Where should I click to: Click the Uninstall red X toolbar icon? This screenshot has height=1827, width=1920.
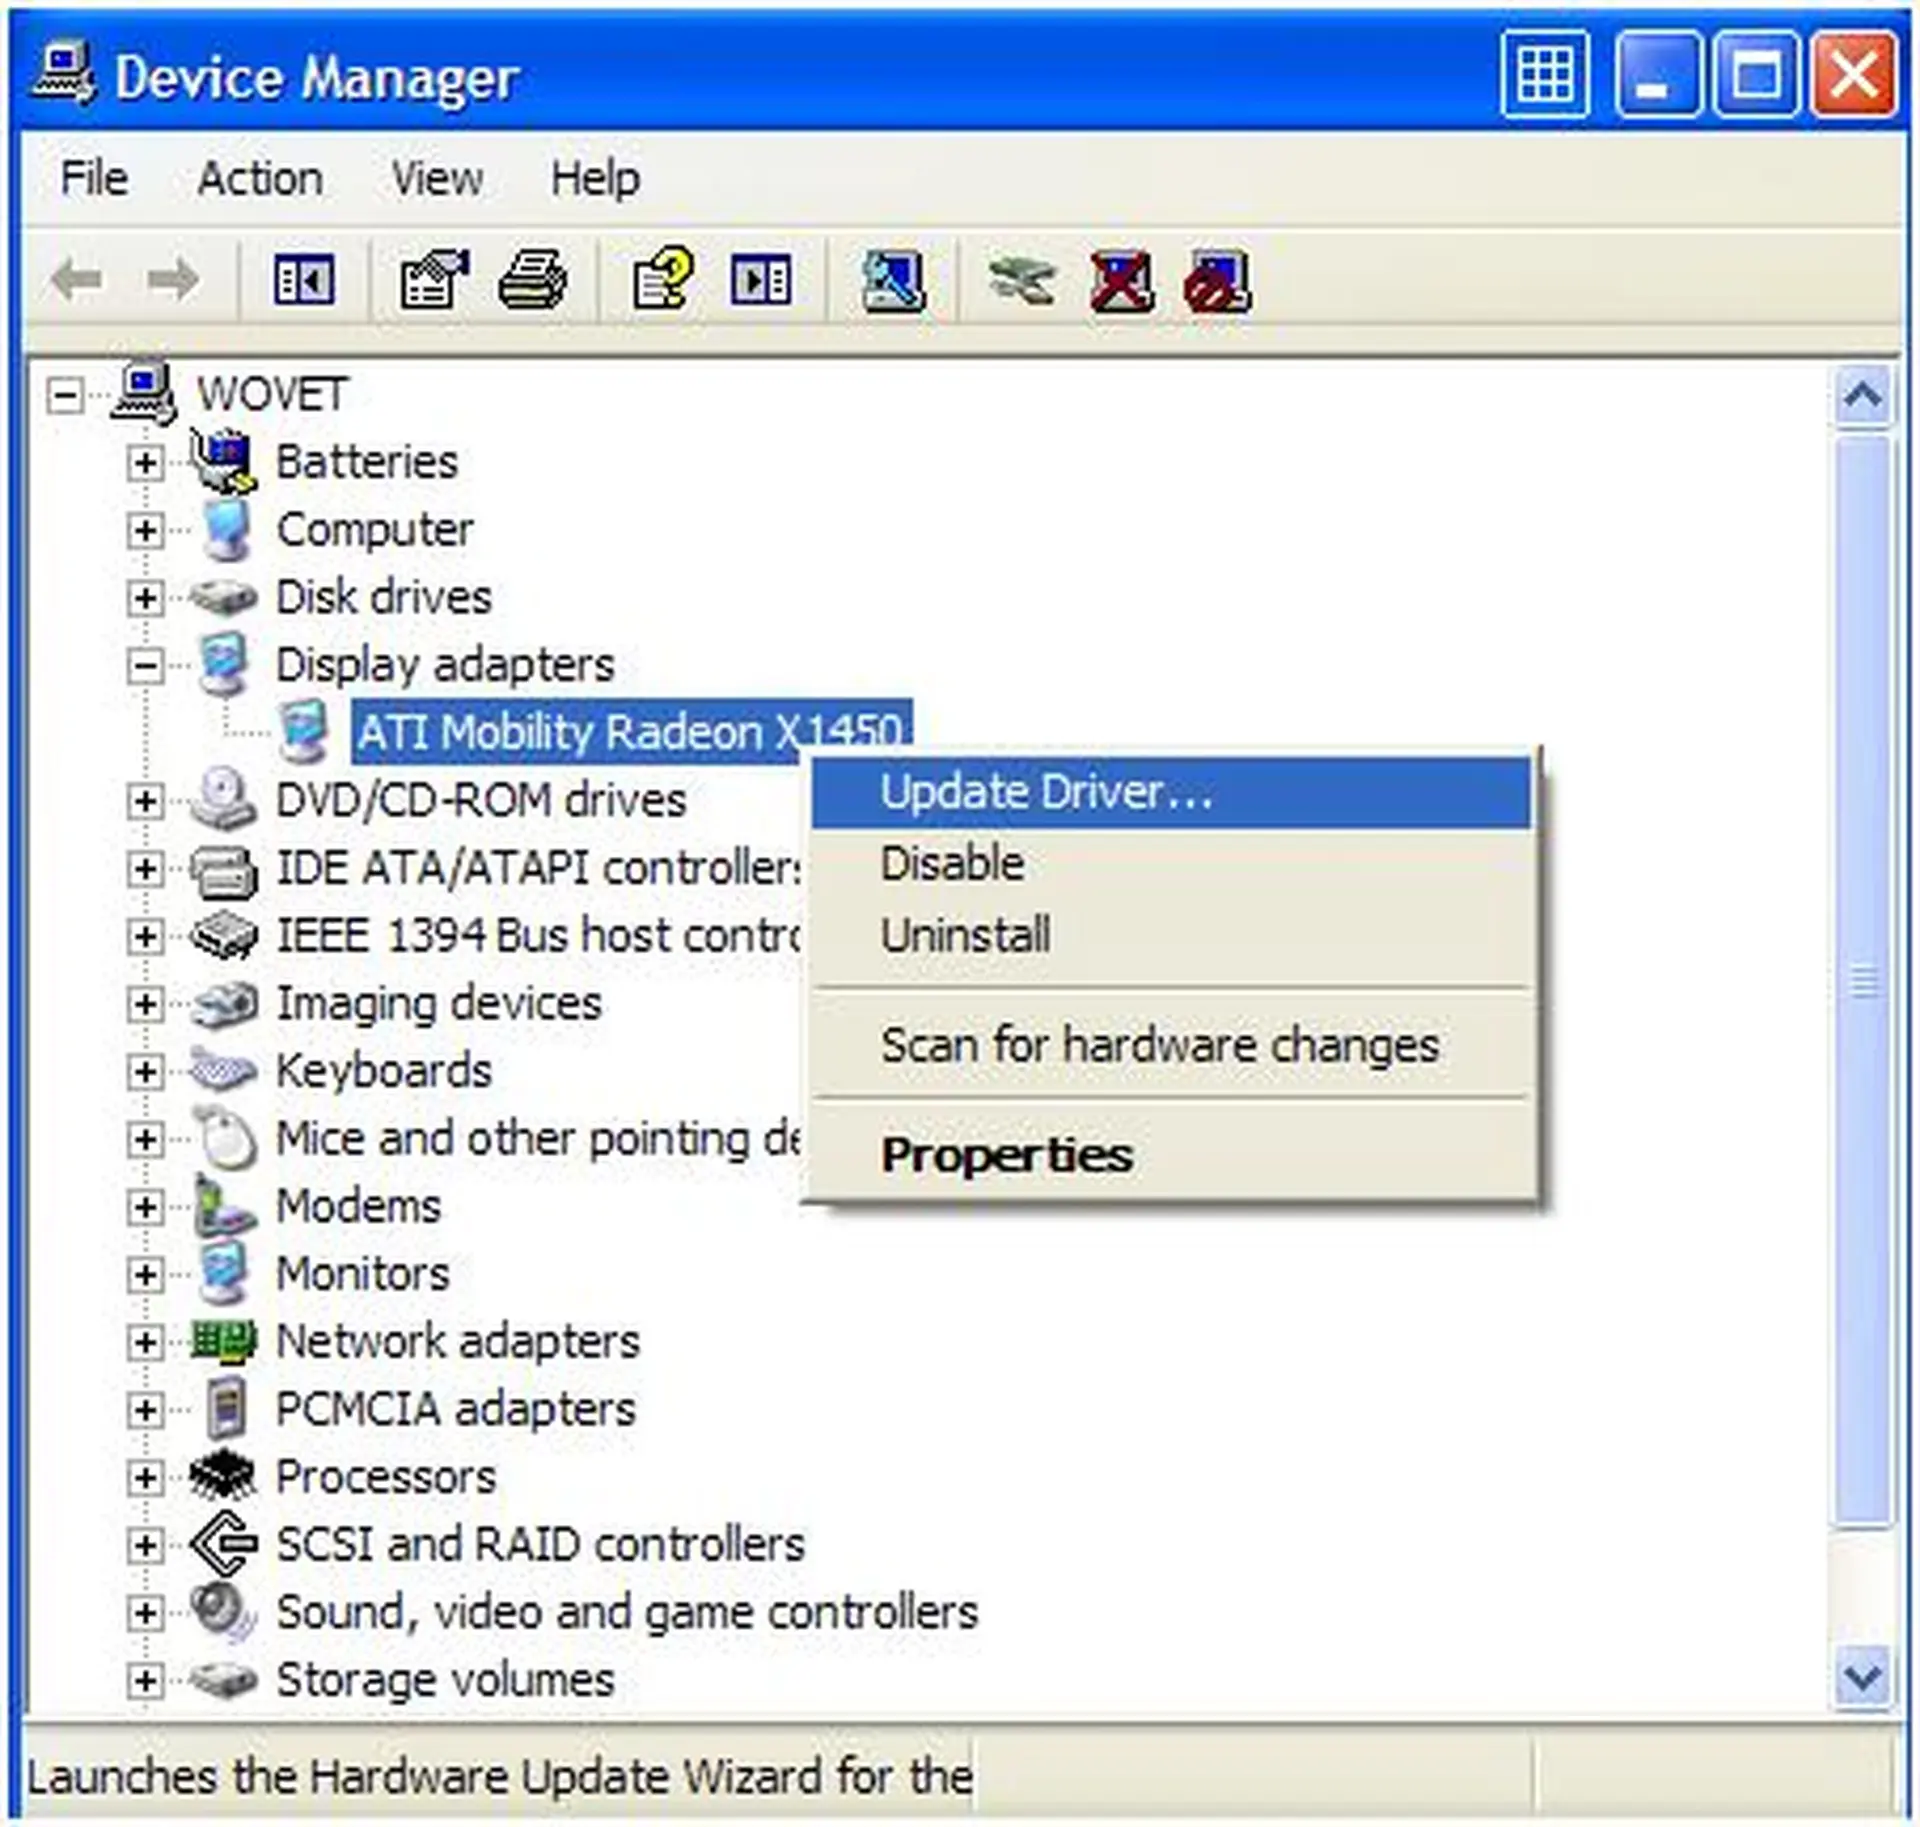1121,282
